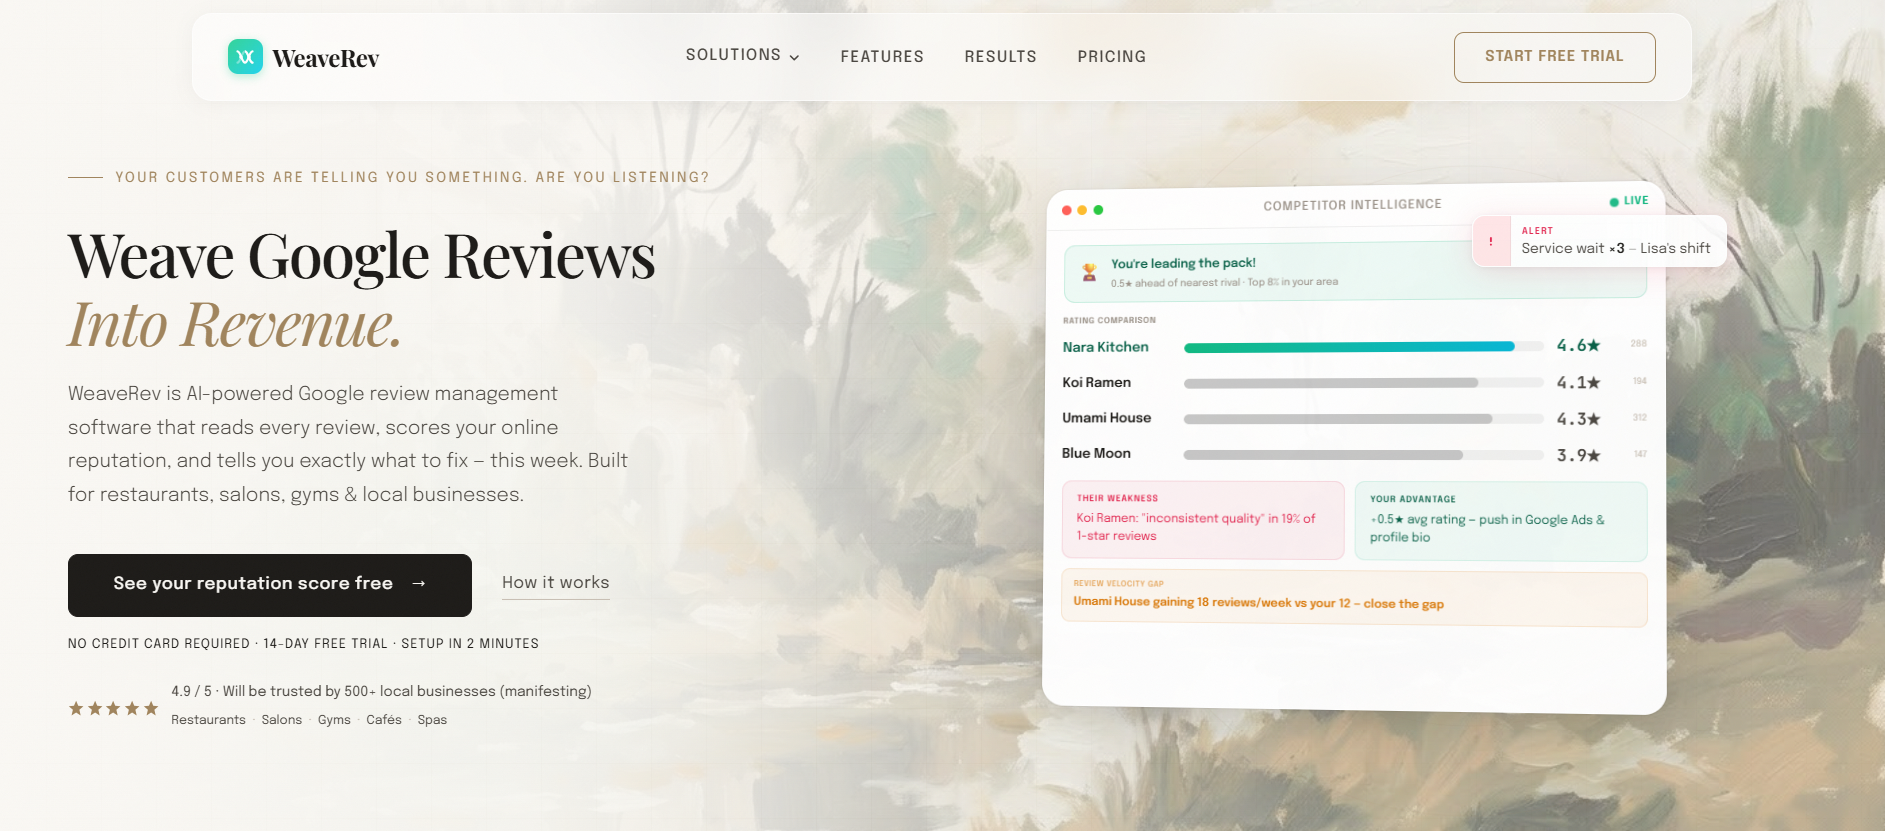This screenshot has width=1885, height=831.
Task: Open the Your Advantage card
Action: (x=1501, y=521)
